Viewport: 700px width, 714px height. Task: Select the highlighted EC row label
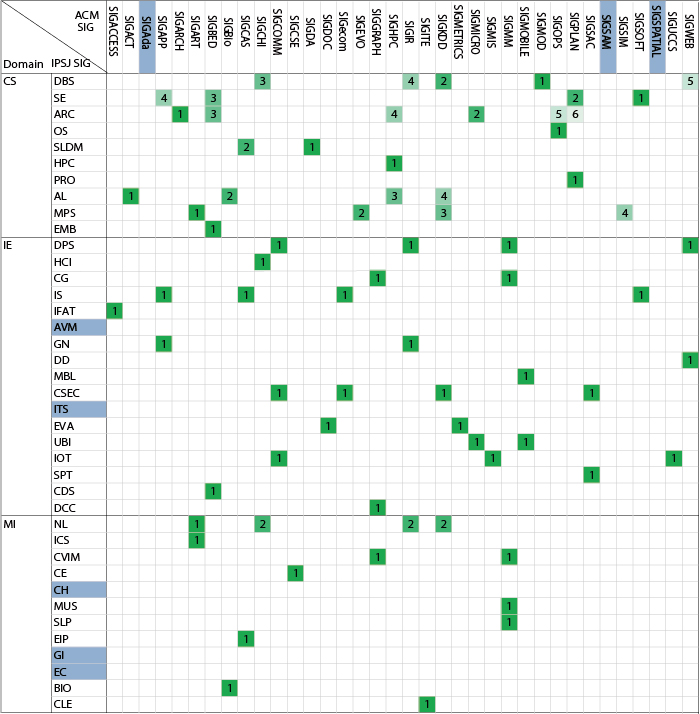coord(79,672)
